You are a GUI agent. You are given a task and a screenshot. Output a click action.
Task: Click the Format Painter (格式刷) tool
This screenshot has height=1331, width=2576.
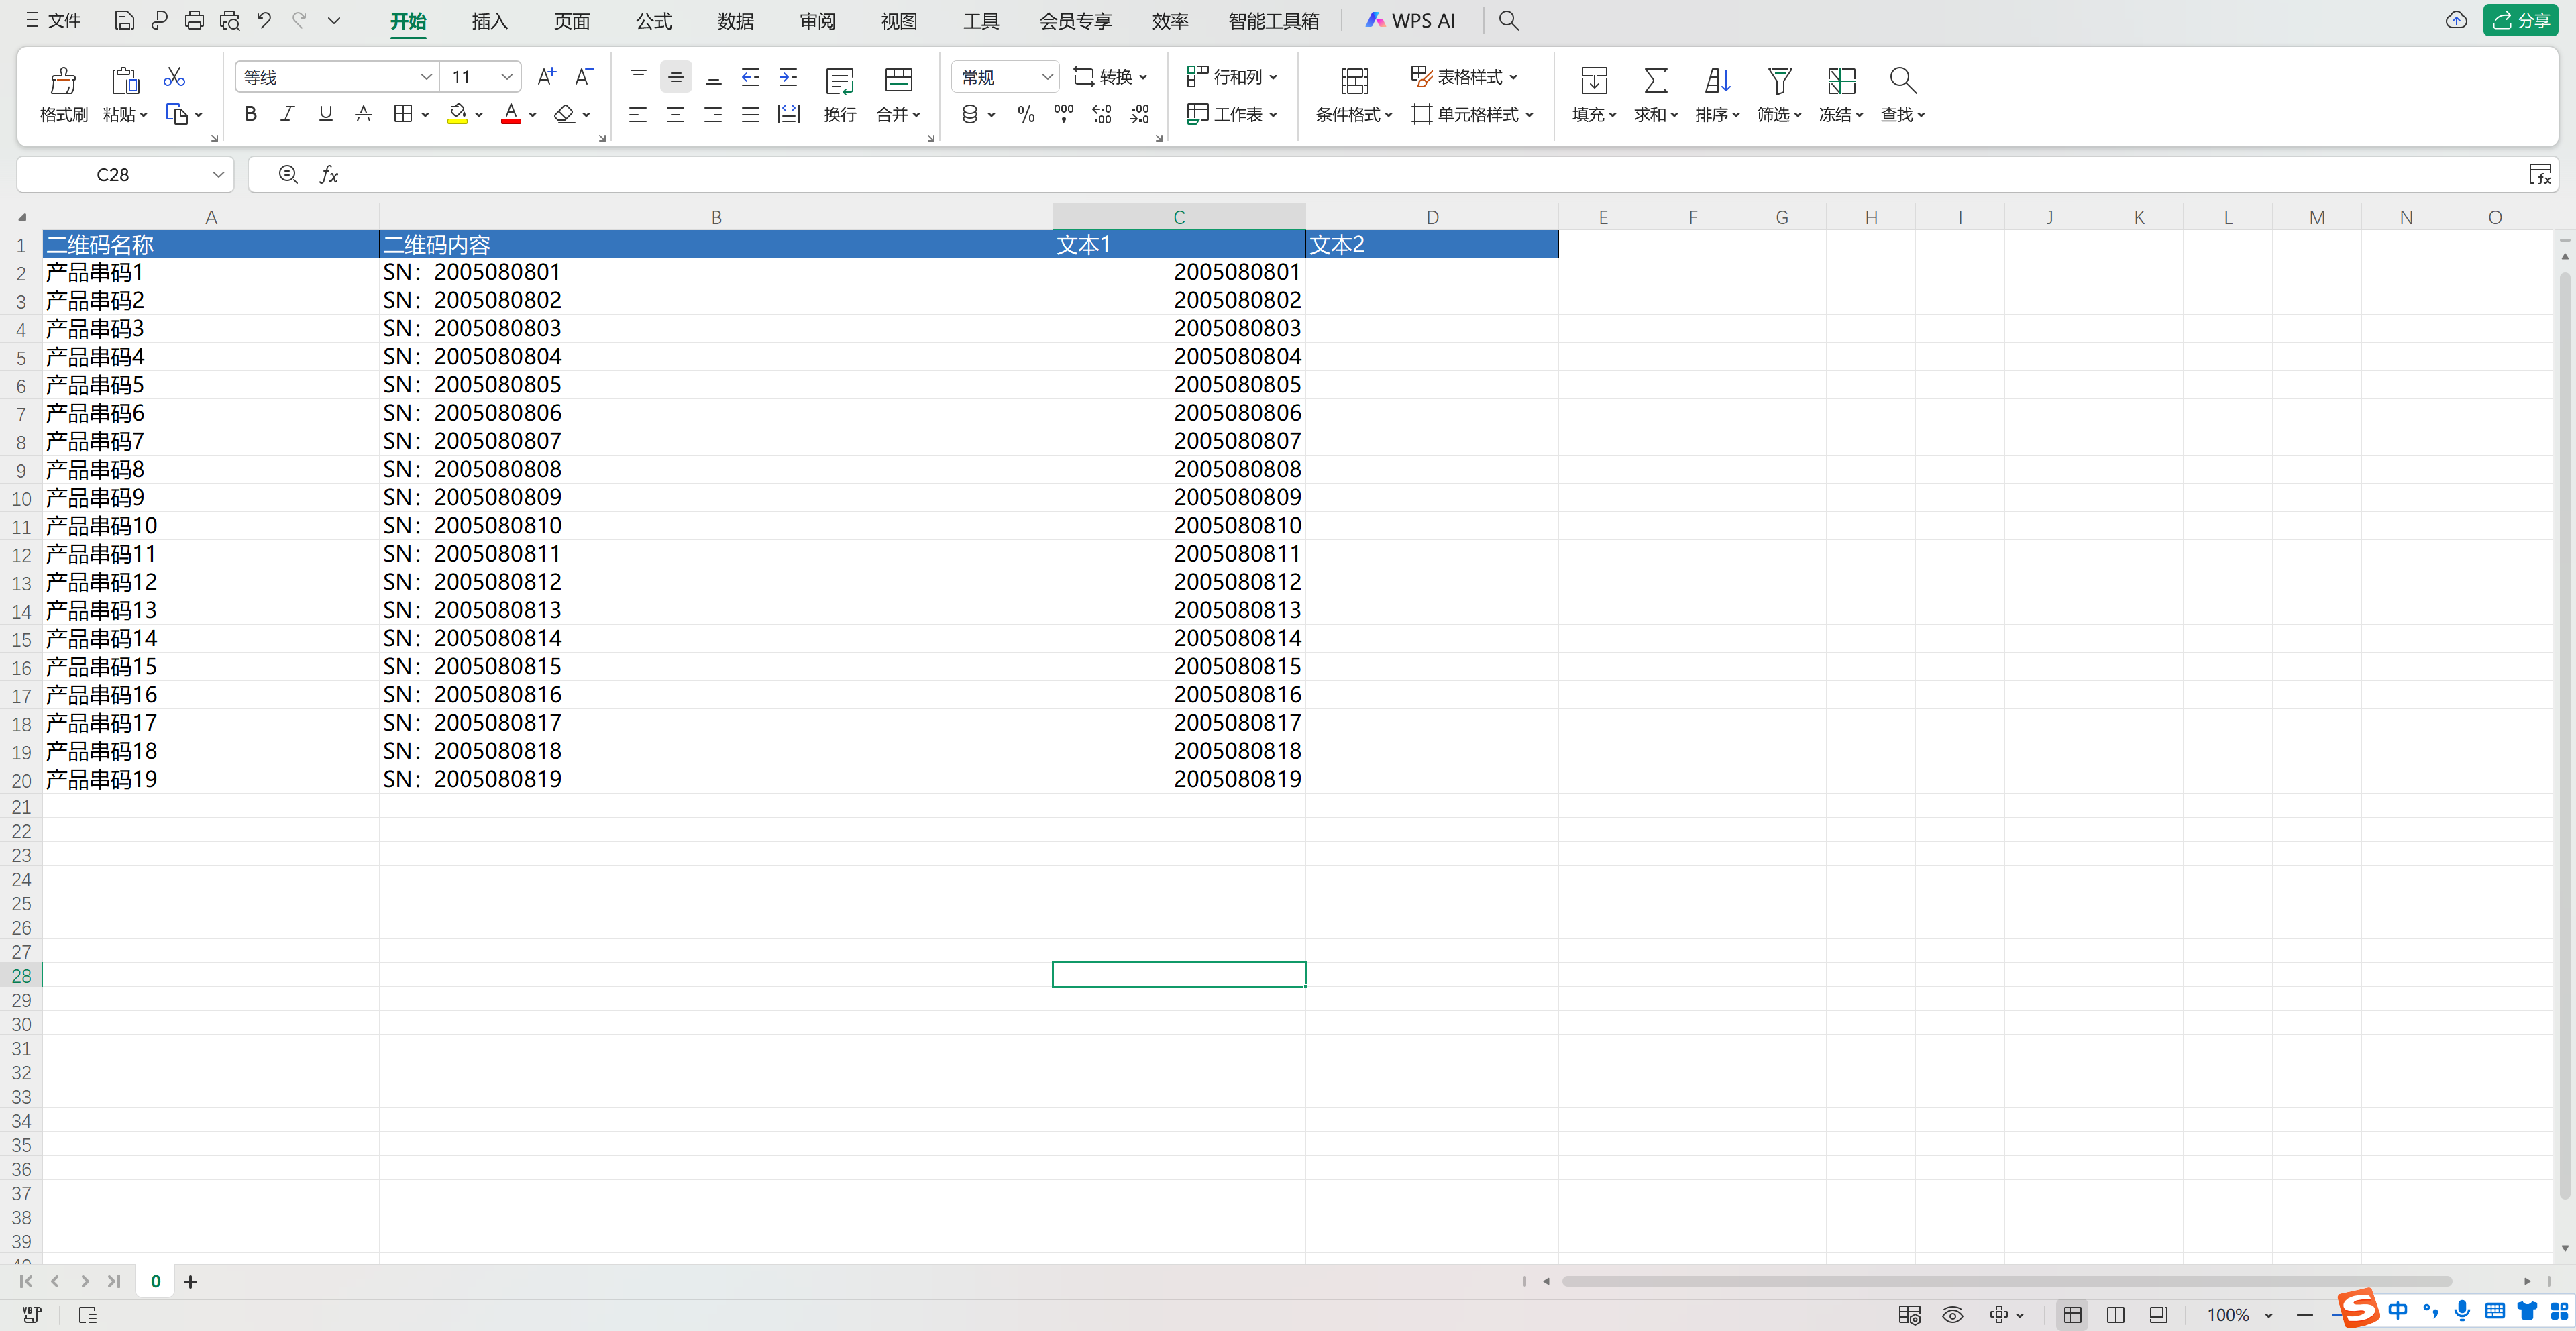(x=63, y=95)
